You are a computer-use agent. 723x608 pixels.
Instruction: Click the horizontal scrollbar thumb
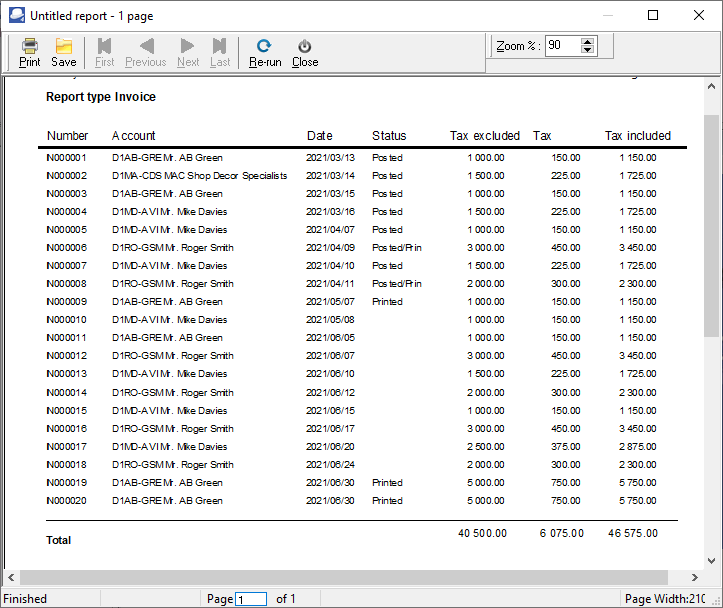[344, 577]
